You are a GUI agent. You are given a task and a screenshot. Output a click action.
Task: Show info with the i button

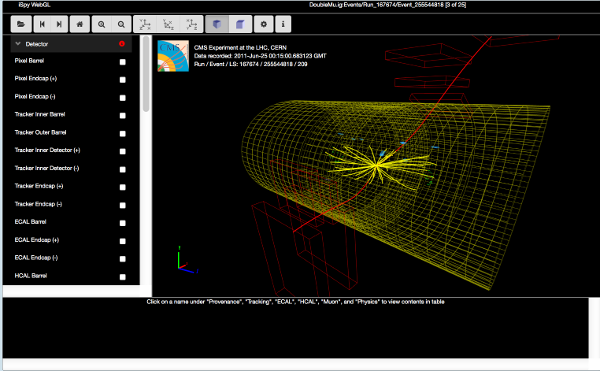[x=283, y=24]
